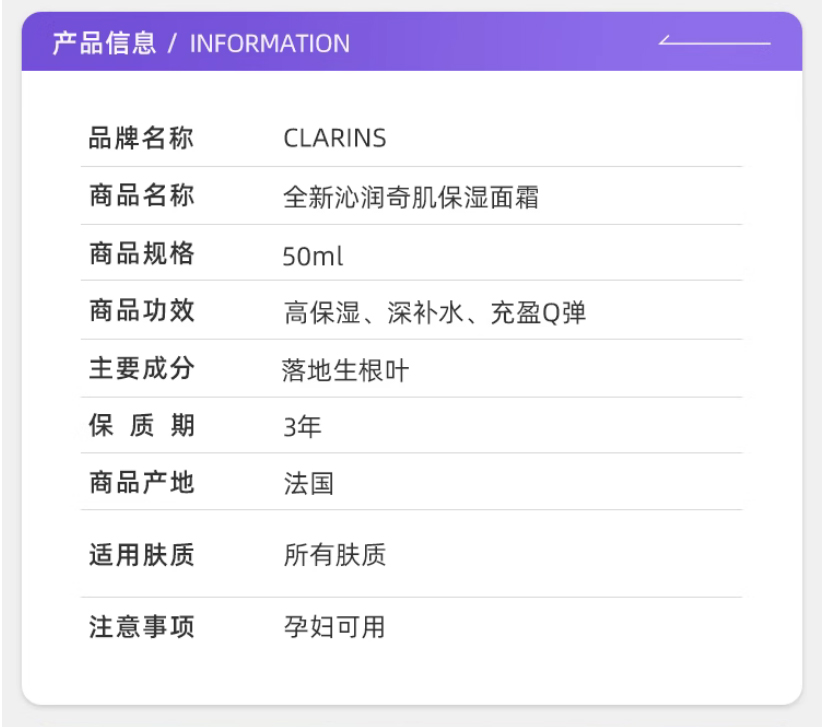Click the 商品功效 row label

[141, 311]
